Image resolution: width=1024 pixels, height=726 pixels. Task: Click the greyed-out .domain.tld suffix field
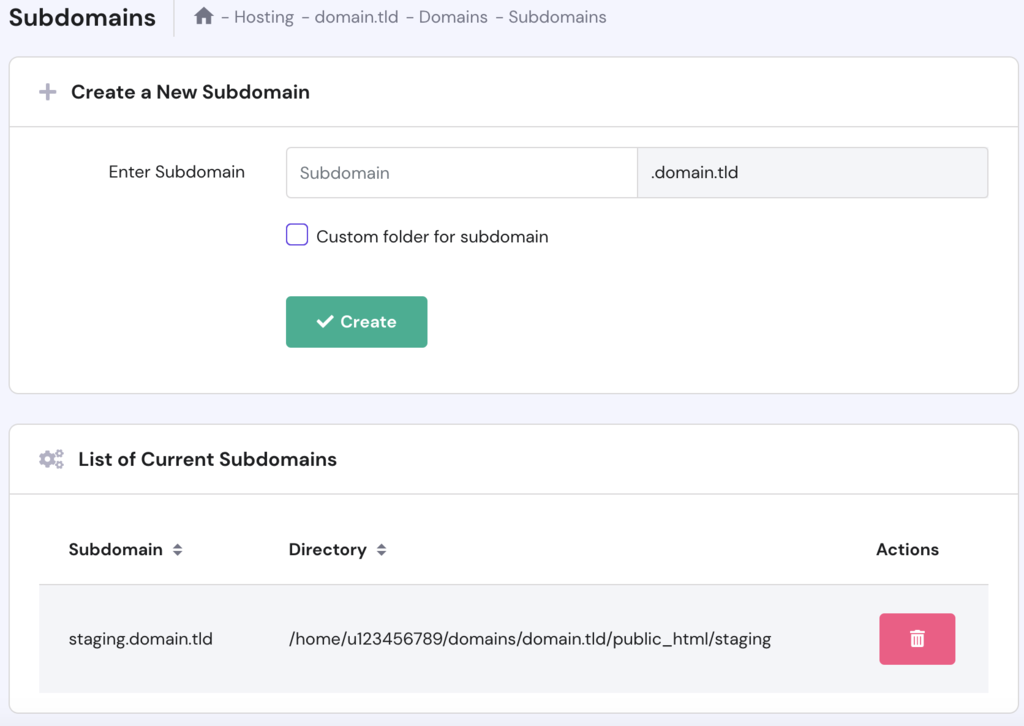[x=812, y=173]
